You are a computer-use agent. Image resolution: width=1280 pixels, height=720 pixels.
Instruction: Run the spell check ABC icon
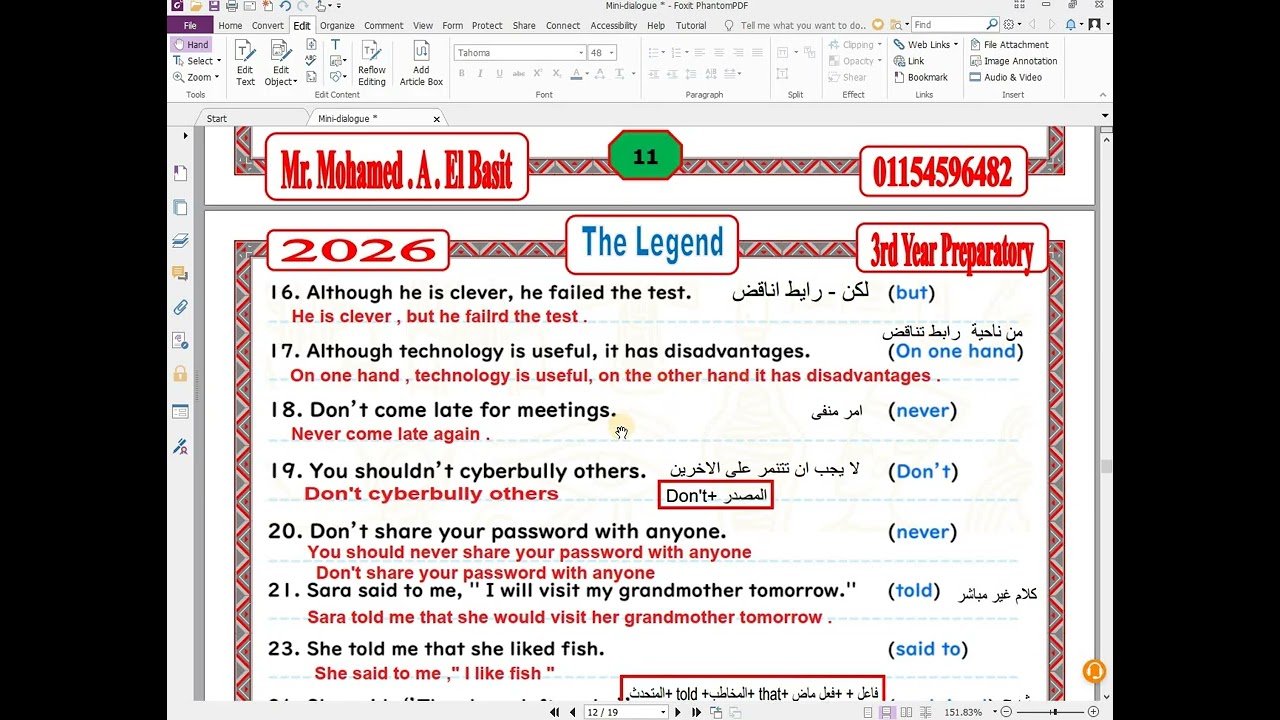tap(311, 61)
